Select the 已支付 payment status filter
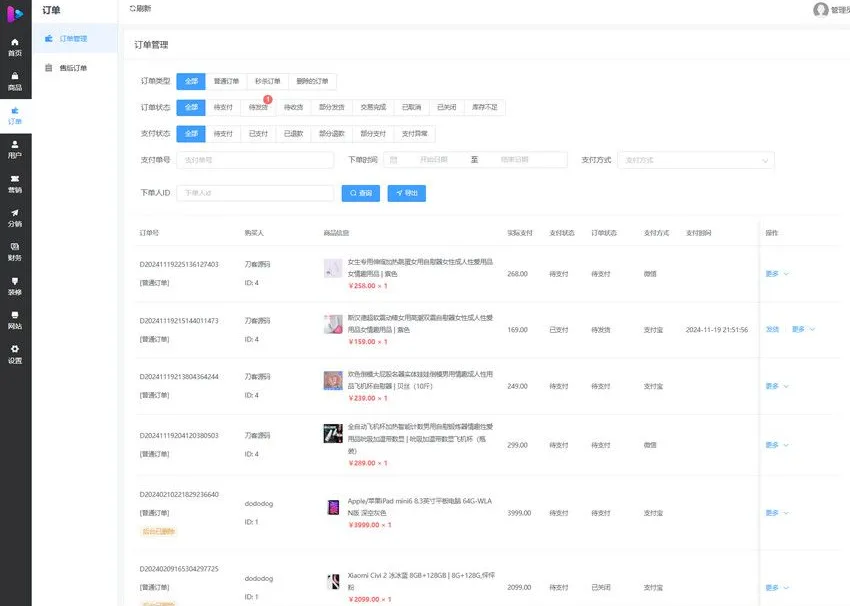The height and width of the screenshot is (606, 850). coord(259,133)
